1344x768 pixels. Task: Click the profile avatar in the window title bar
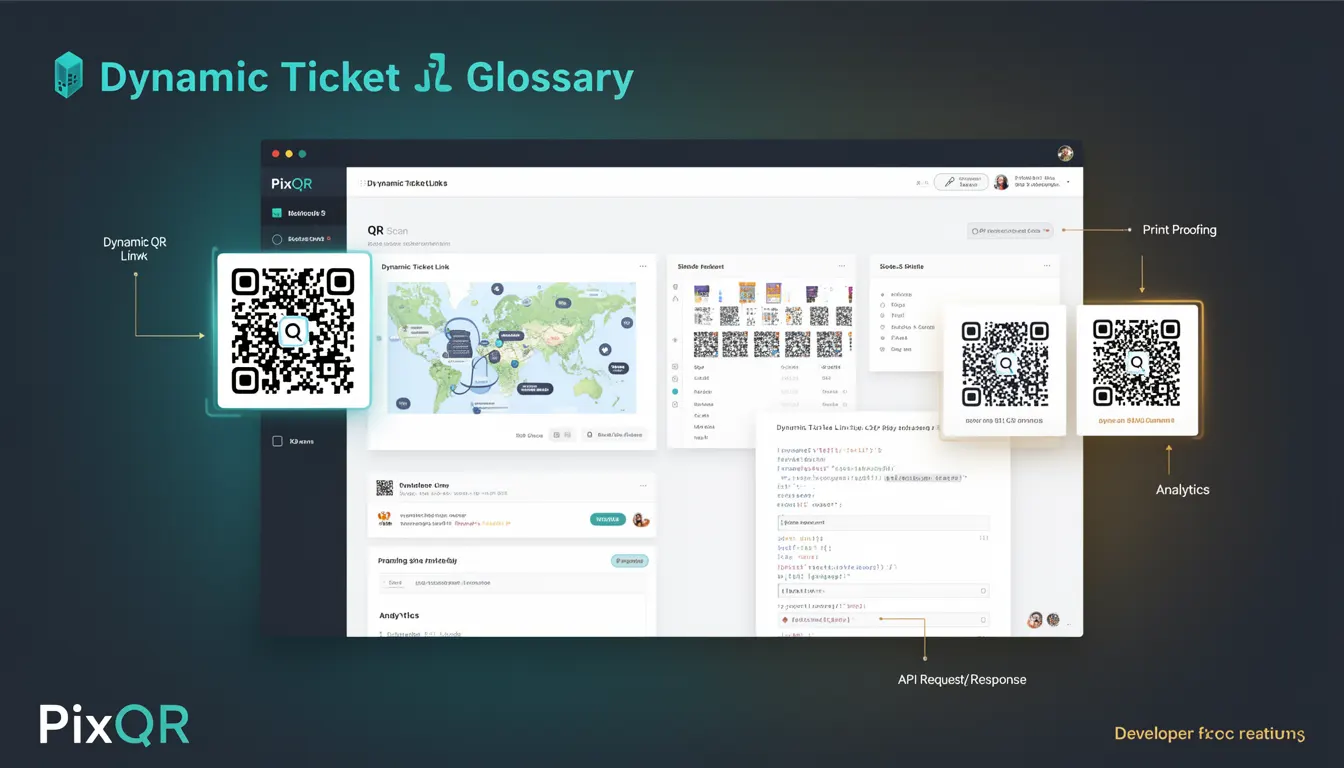coord(1065,153)
